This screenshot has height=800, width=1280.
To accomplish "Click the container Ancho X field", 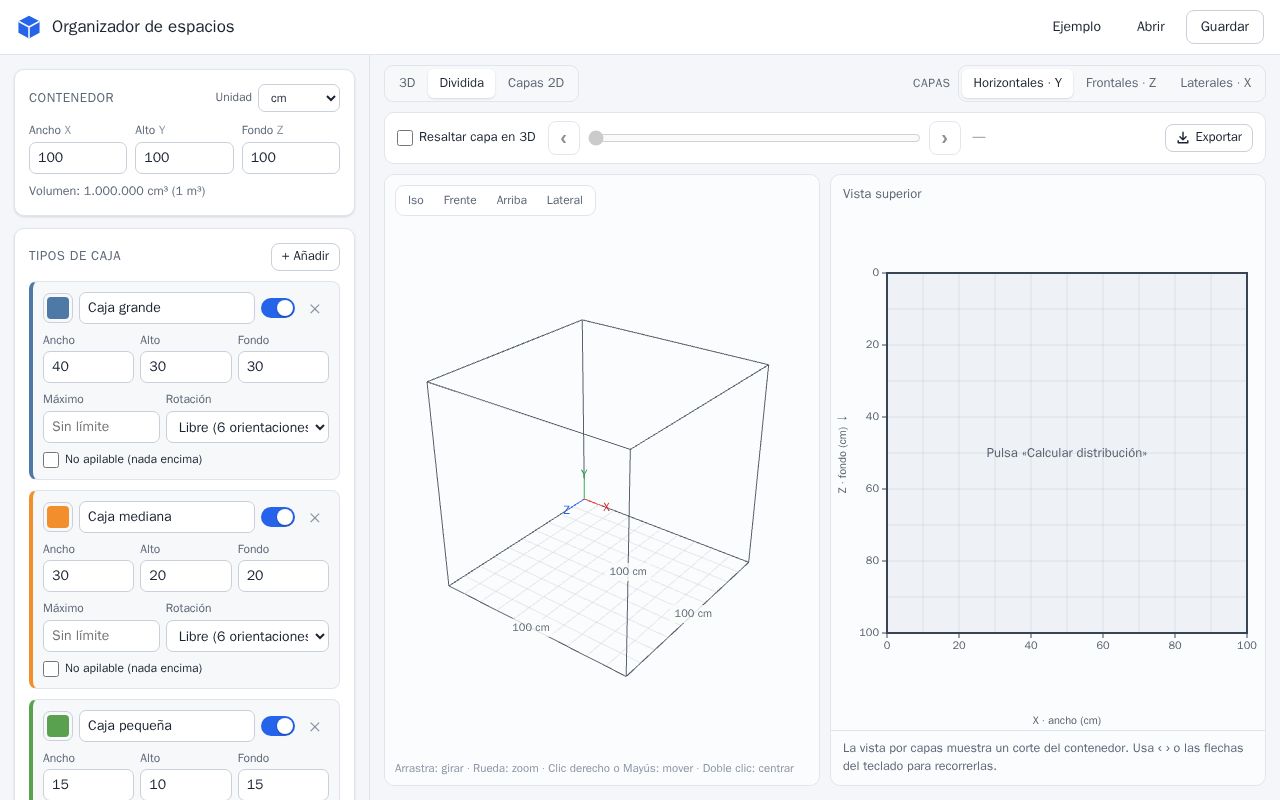I will click(x=78, y=158).
